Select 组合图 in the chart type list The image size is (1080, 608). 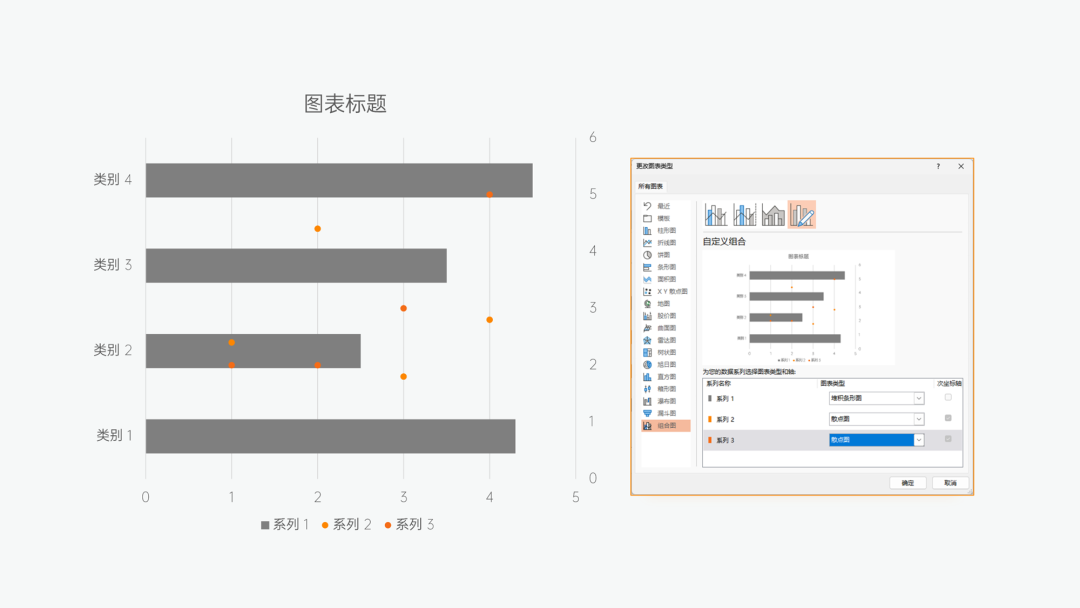coord(665,426)
